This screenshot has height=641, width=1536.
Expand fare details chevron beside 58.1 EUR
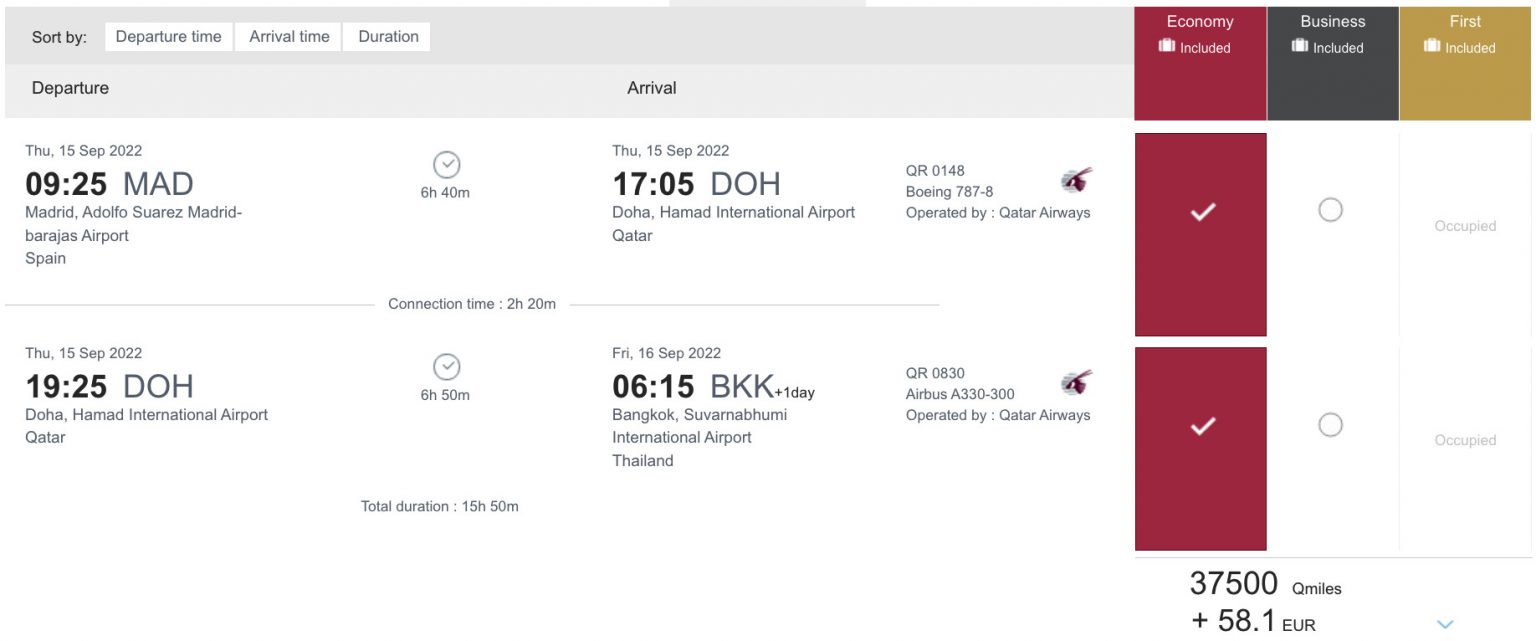[1445, 624]
